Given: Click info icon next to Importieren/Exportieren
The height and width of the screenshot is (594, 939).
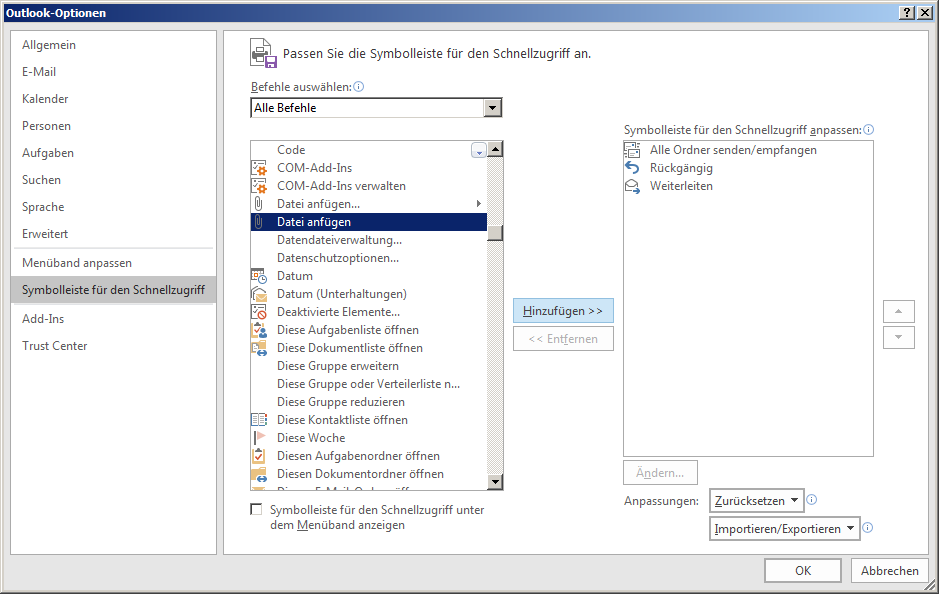Looking at the screenshot, I should point(868,528).
